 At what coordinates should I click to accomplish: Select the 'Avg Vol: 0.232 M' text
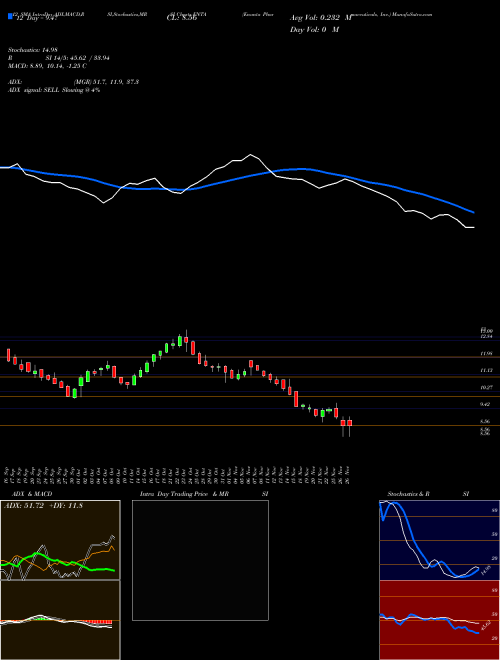coord(320,18)
